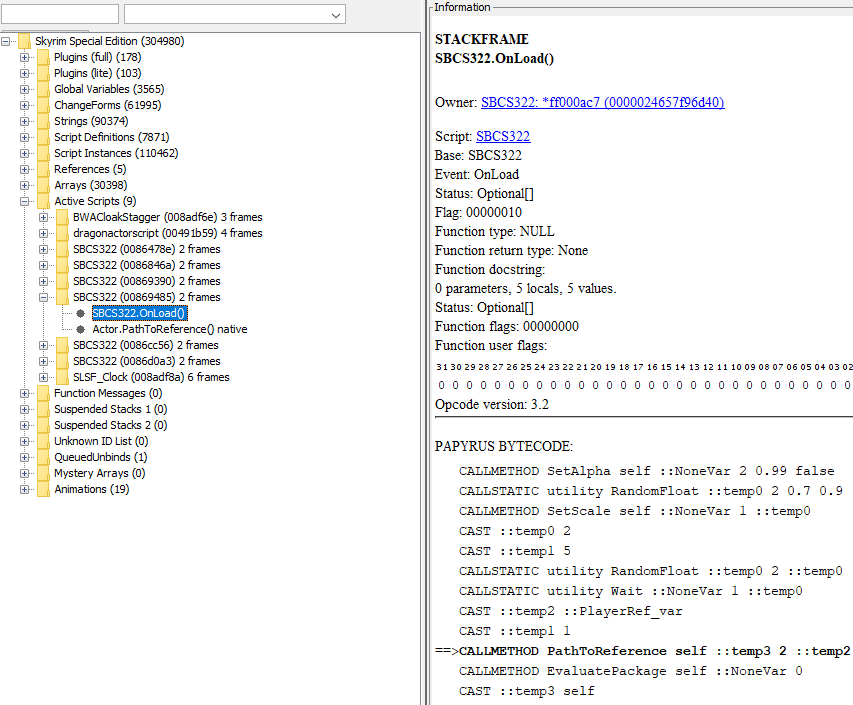Click the Opcode version: 3.2 text

tap(492, 405)
